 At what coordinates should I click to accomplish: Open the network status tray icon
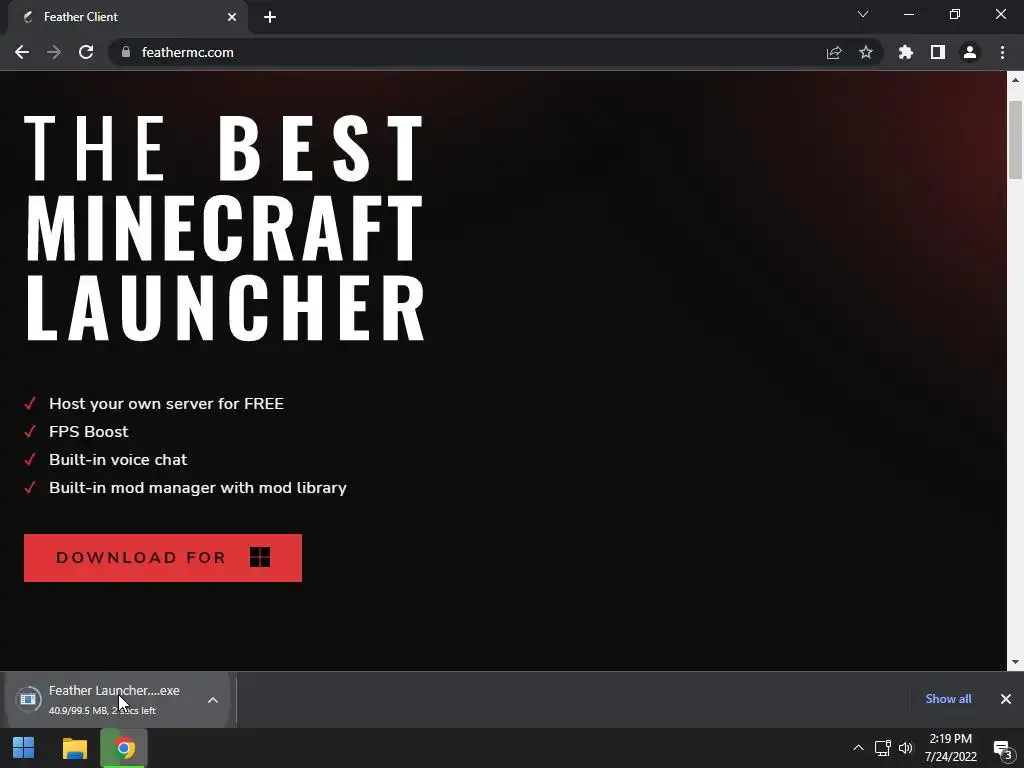pos(882,748)
